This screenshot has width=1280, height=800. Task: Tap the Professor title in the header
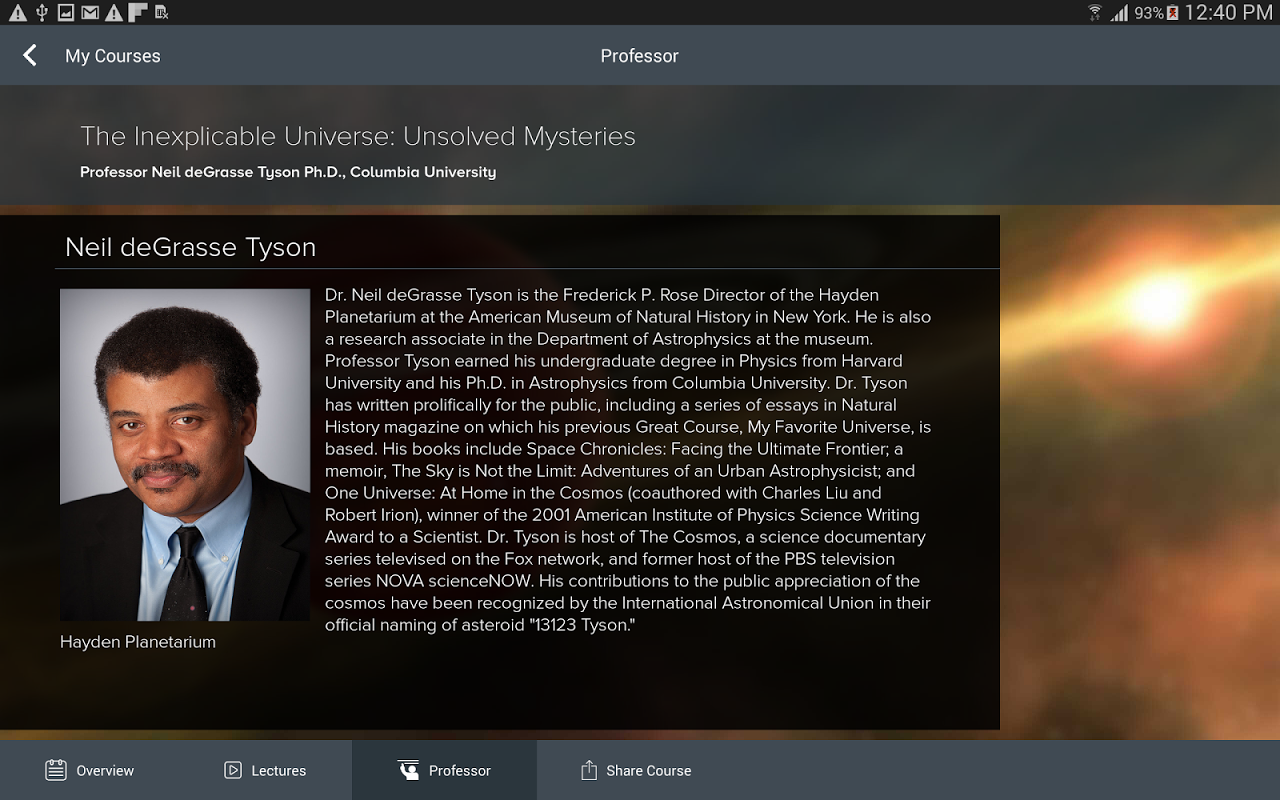(639, 56)
